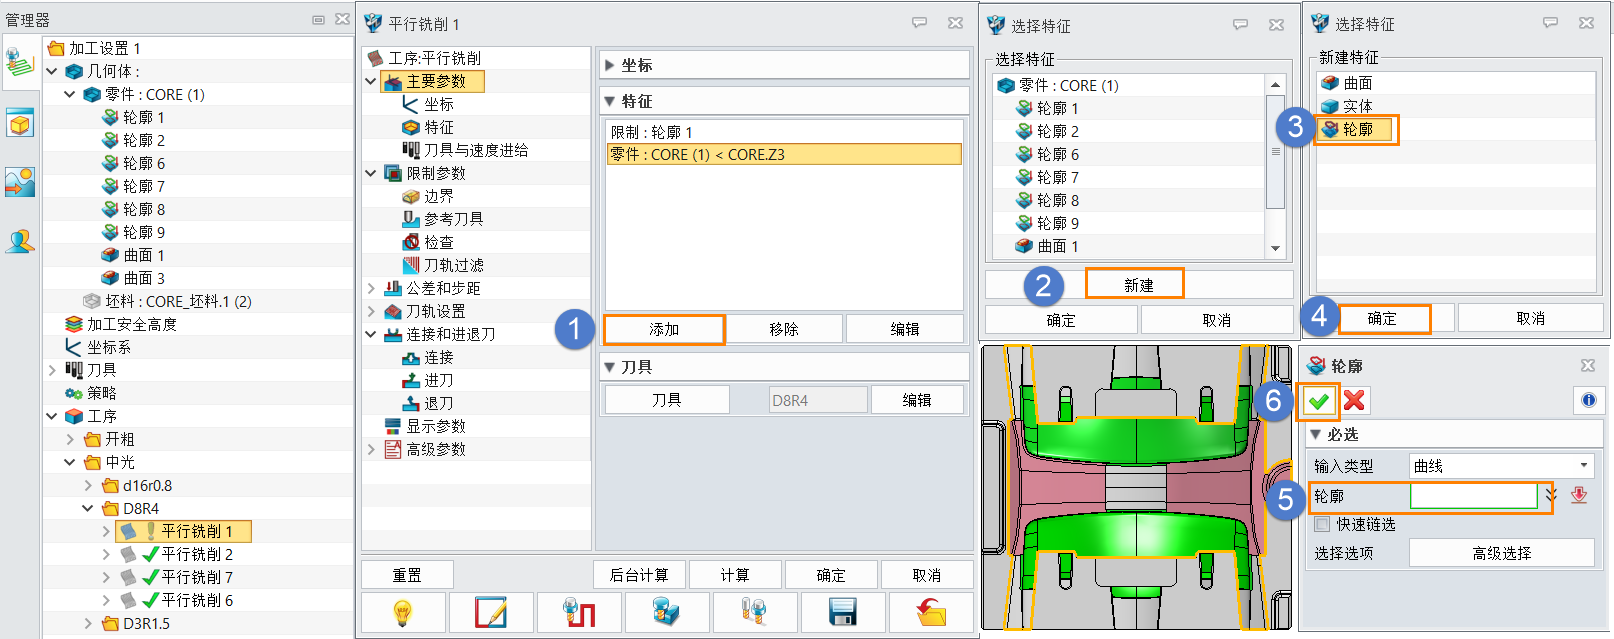Click the stock and tool icon in bottom toolbar
Screen dimensions: 1614x639
[x=755, y=612]
